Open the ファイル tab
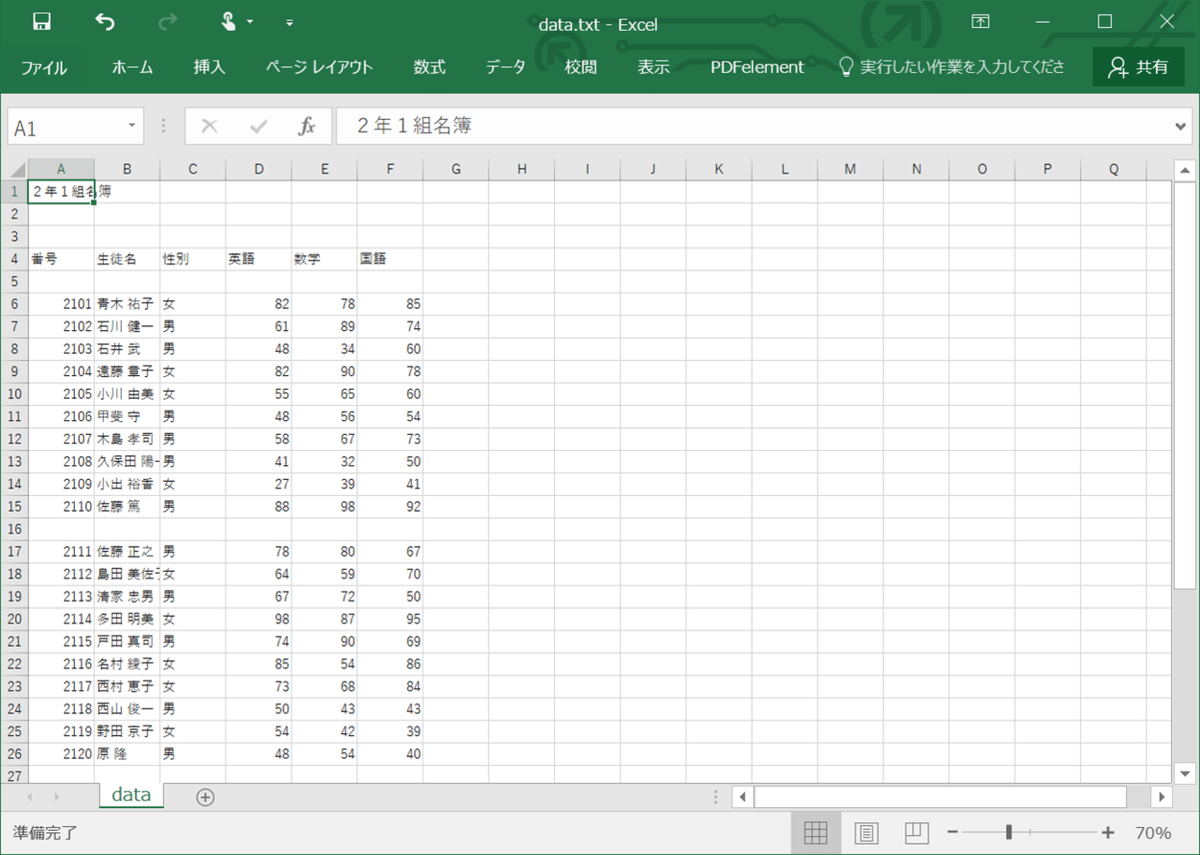 [44, 67]
